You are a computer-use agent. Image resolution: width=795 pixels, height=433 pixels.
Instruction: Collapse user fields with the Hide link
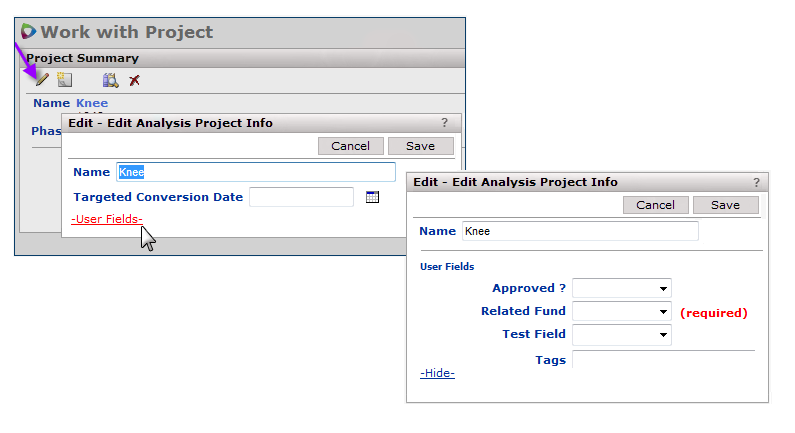click(437, 373)
